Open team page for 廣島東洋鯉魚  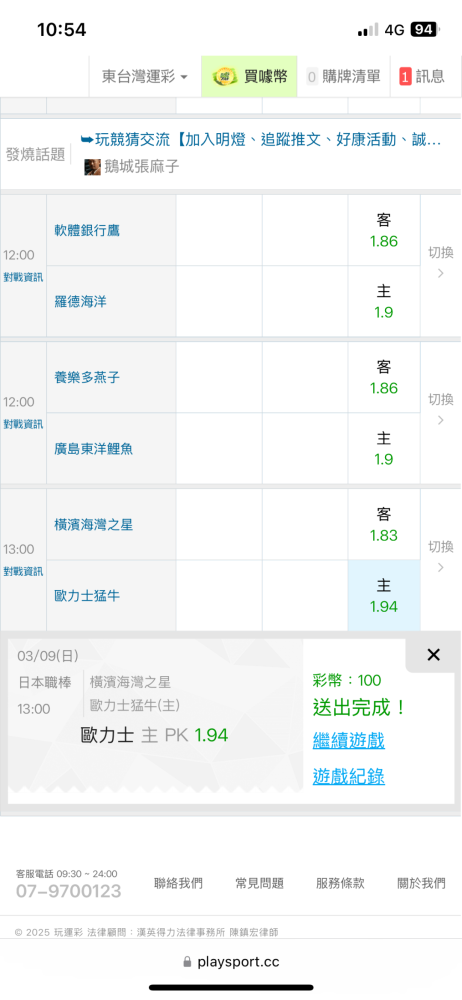point(93,449)
